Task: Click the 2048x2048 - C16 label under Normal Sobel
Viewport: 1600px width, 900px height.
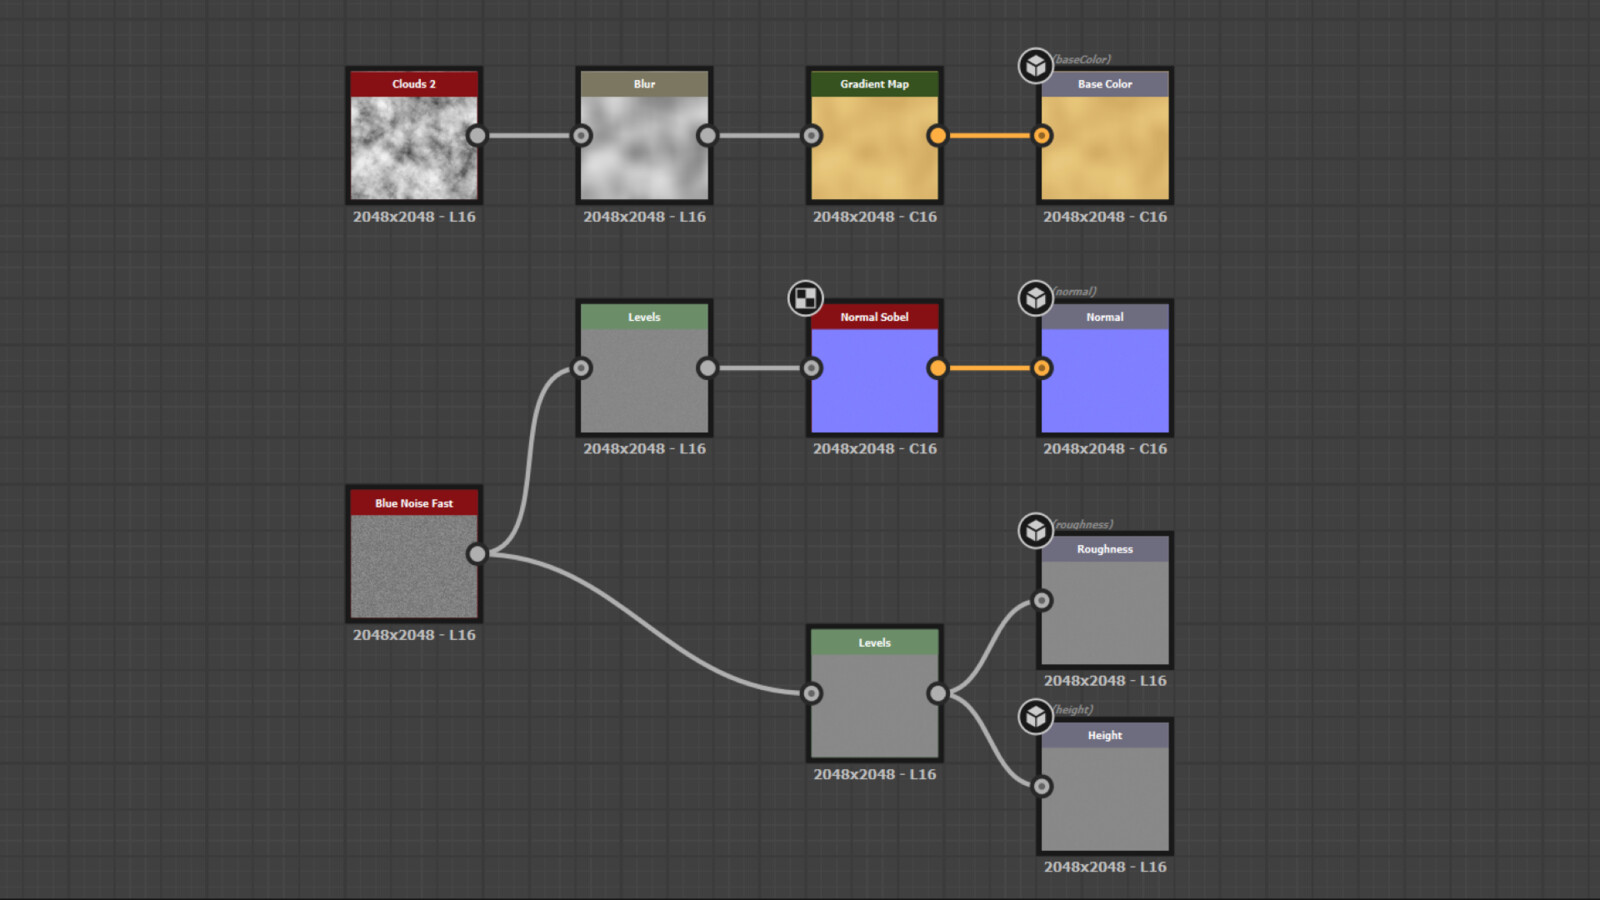Action: coord(875,448)
